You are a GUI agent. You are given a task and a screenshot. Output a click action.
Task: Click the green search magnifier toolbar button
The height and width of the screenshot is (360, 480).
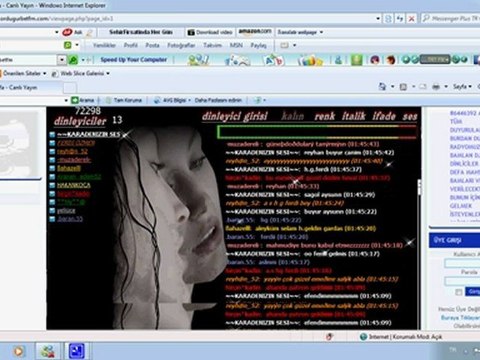73,60
